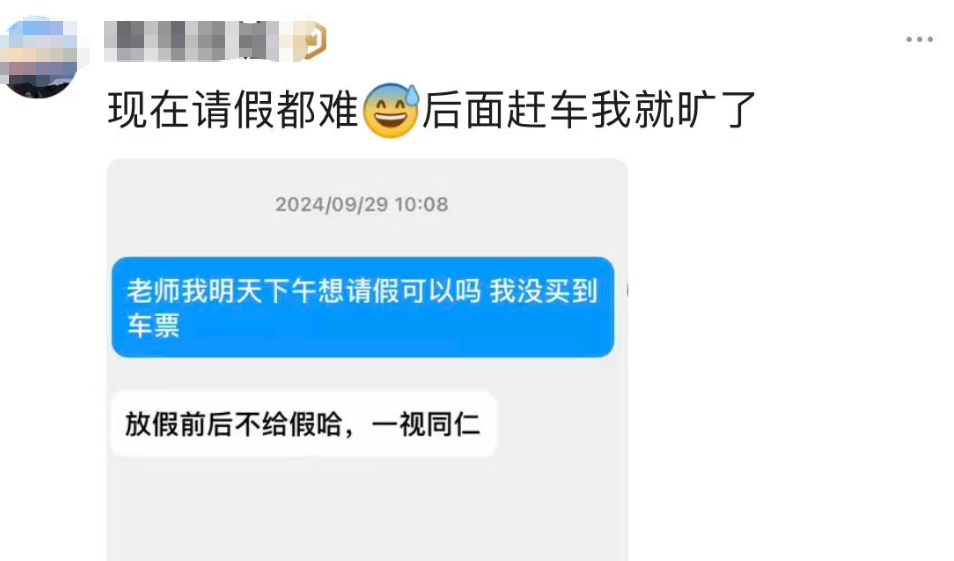Open the three-dot more options menu
Image resolution: width=954 pixels, height=561 pixels.
(x=919, y=40)
